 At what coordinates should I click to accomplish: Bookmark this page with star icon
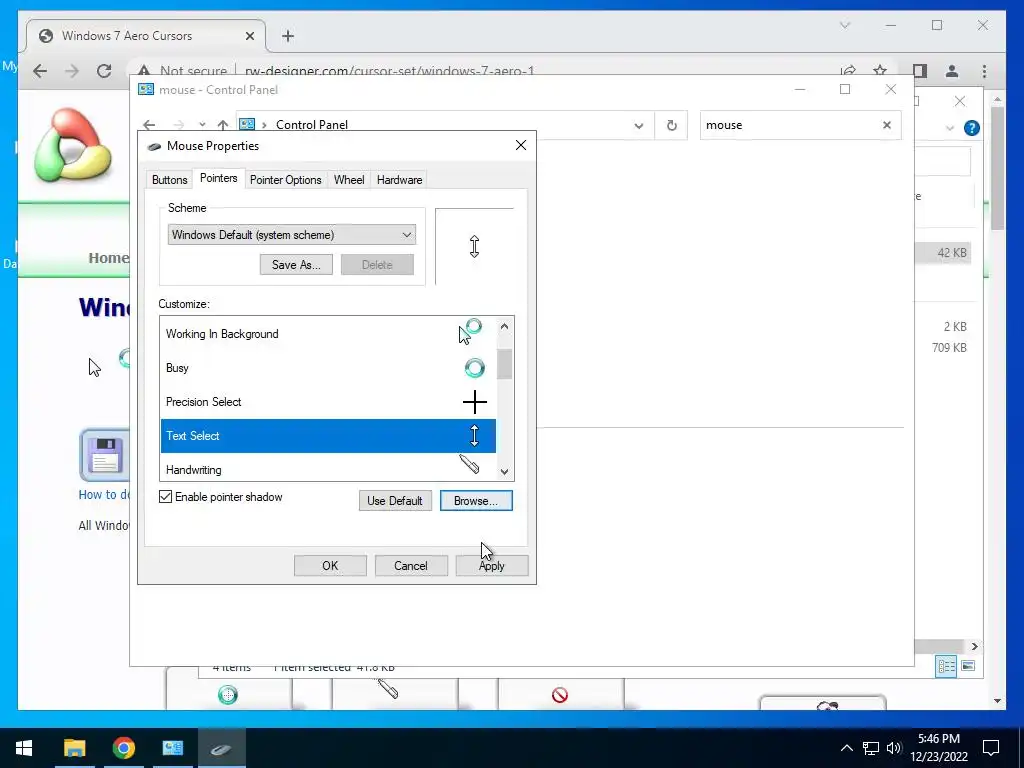click(x=880, y=71)
